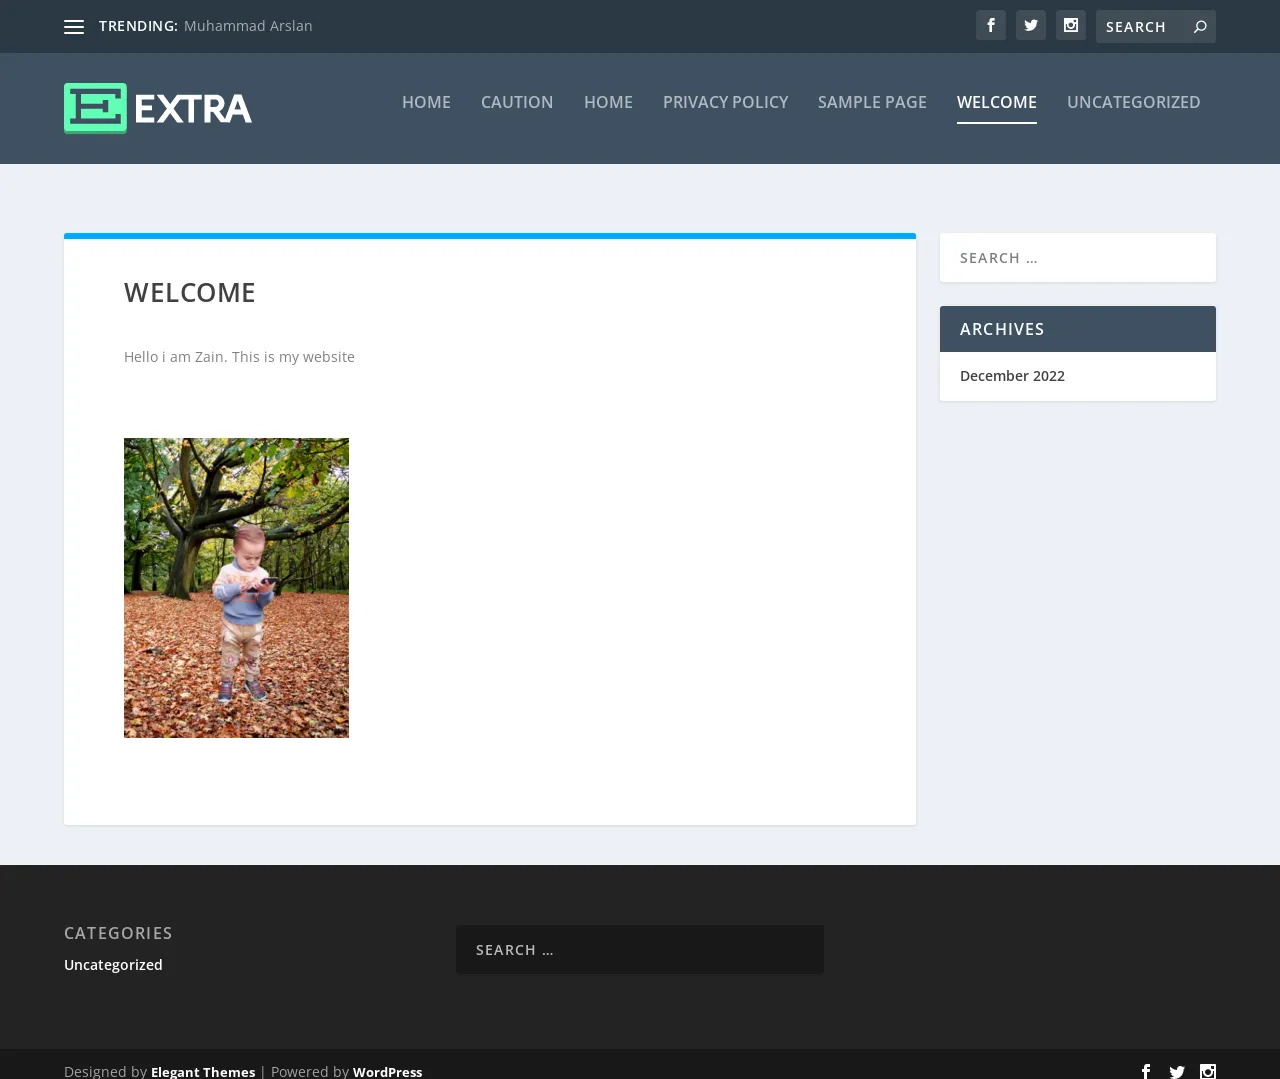The height and width of the screenshot is (1079, 1280).
Task: Click the Archives widget heading
Action: click(x=1002, y=329)
